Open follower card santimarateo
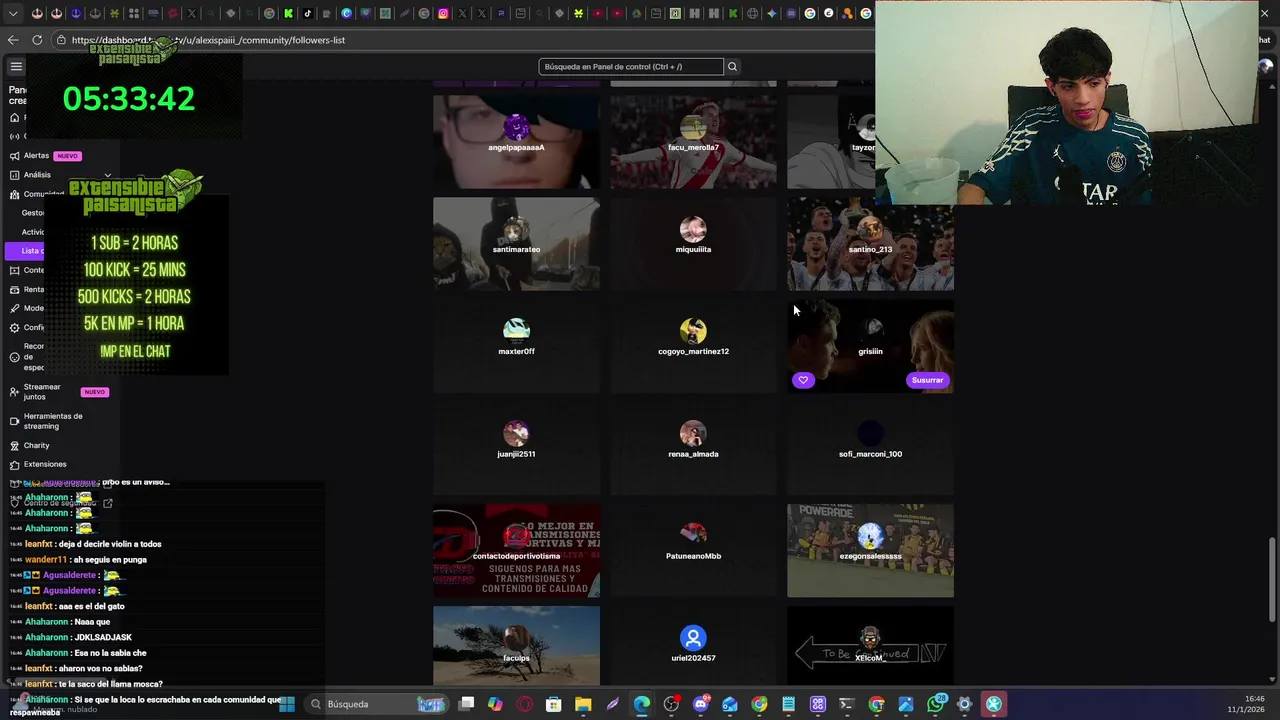This screenshot has height=720, width=1280. coord(516,243)
